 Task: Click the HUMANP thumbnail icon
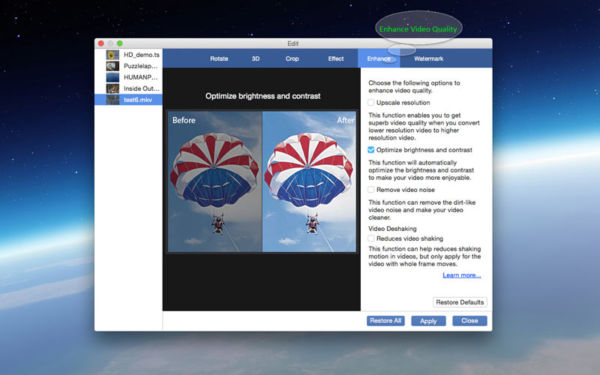tap(112, 77)
